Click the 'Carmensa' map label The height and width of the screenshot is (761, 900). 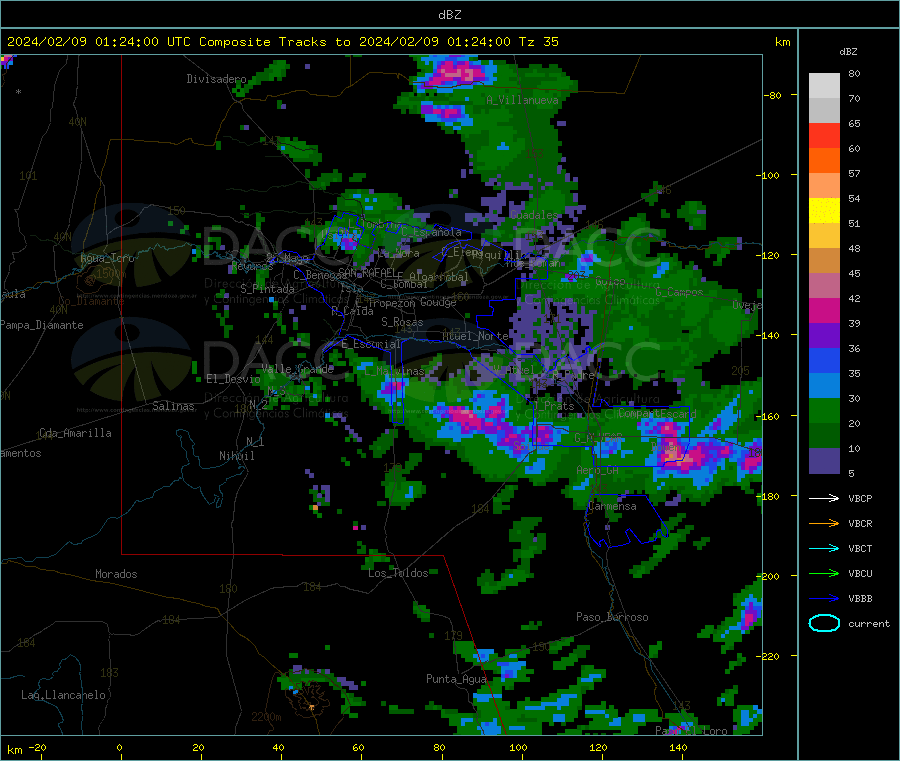click(x=612, y=507)
